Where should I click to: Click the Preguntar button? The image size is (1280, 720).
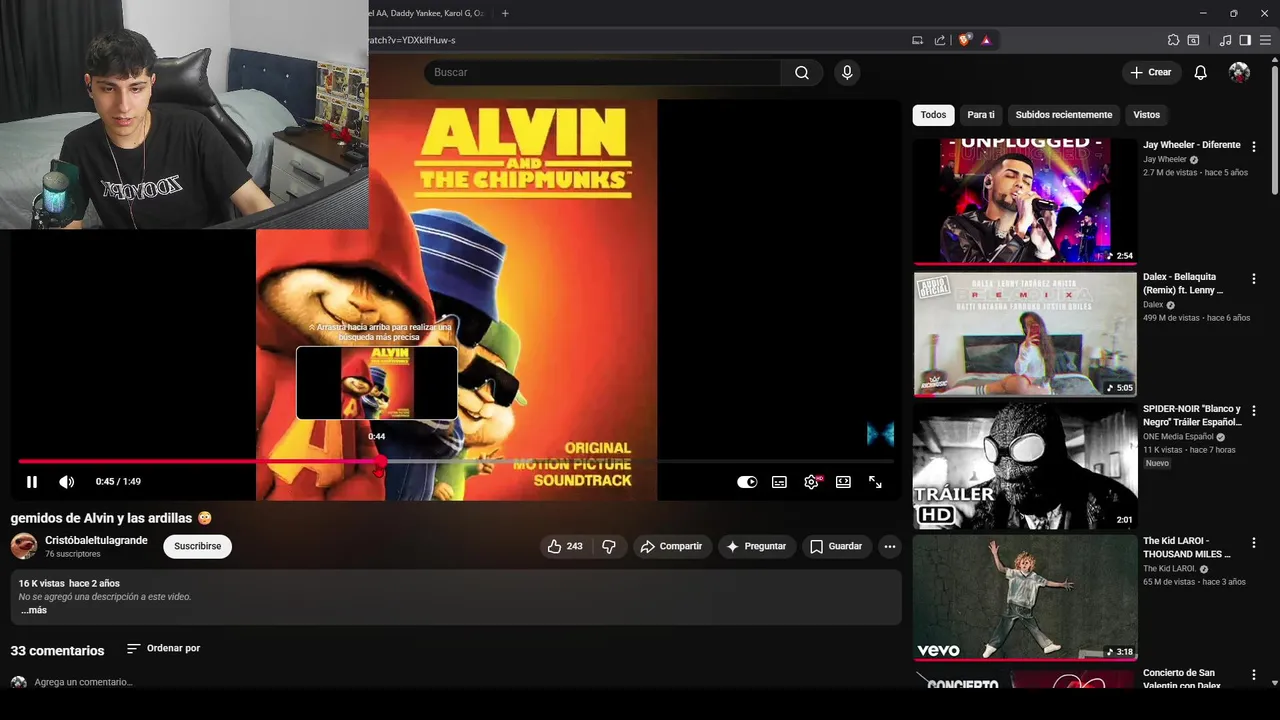756,546
